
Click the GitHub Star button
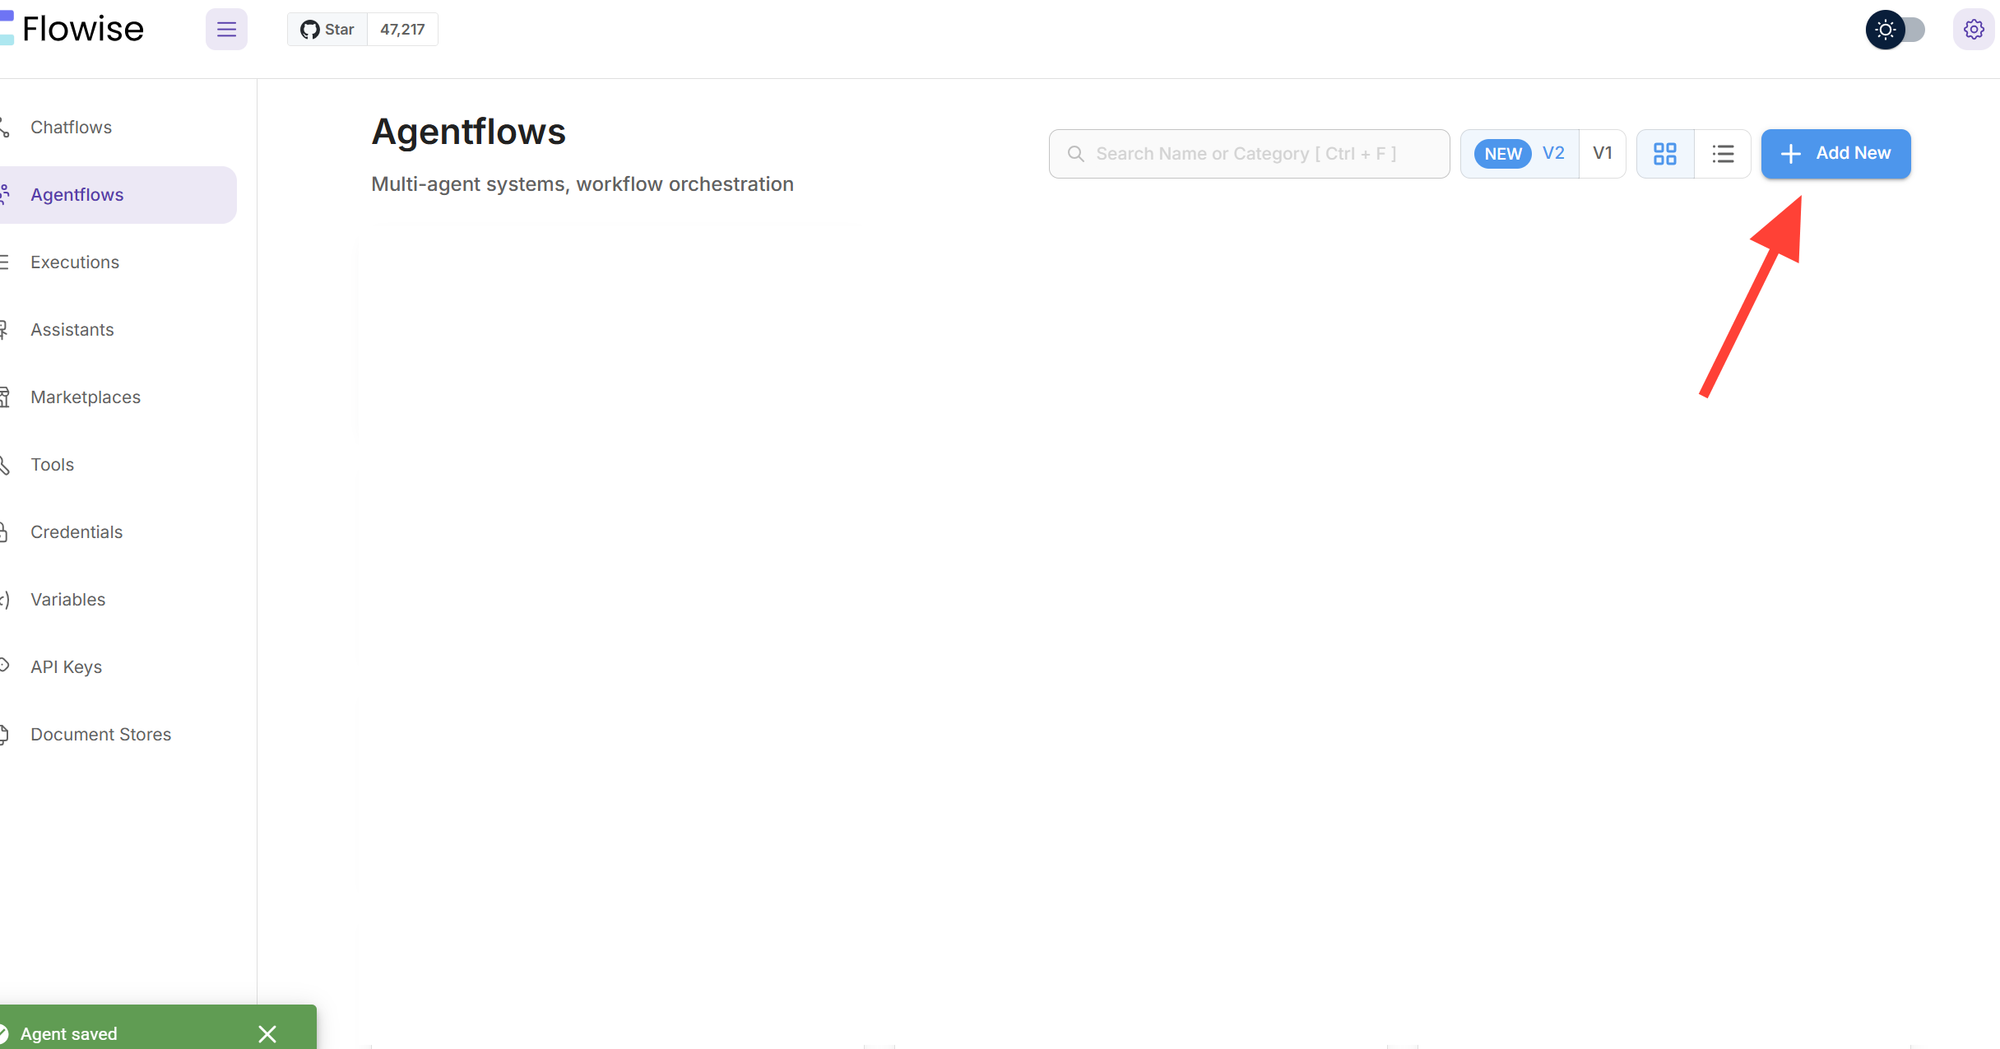click(327, 30)
